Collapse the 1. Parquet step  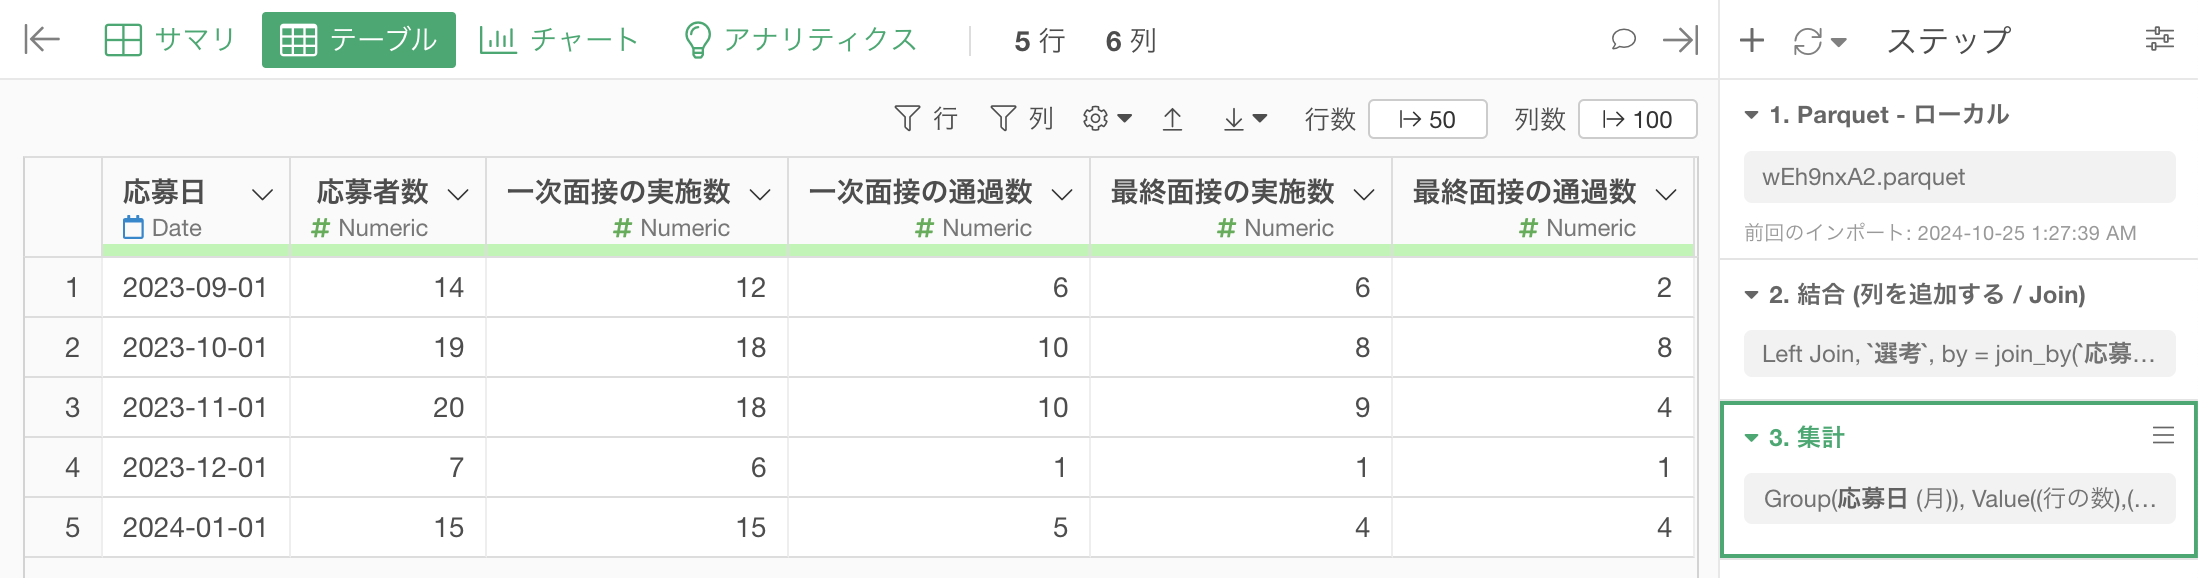point(1751,115)
